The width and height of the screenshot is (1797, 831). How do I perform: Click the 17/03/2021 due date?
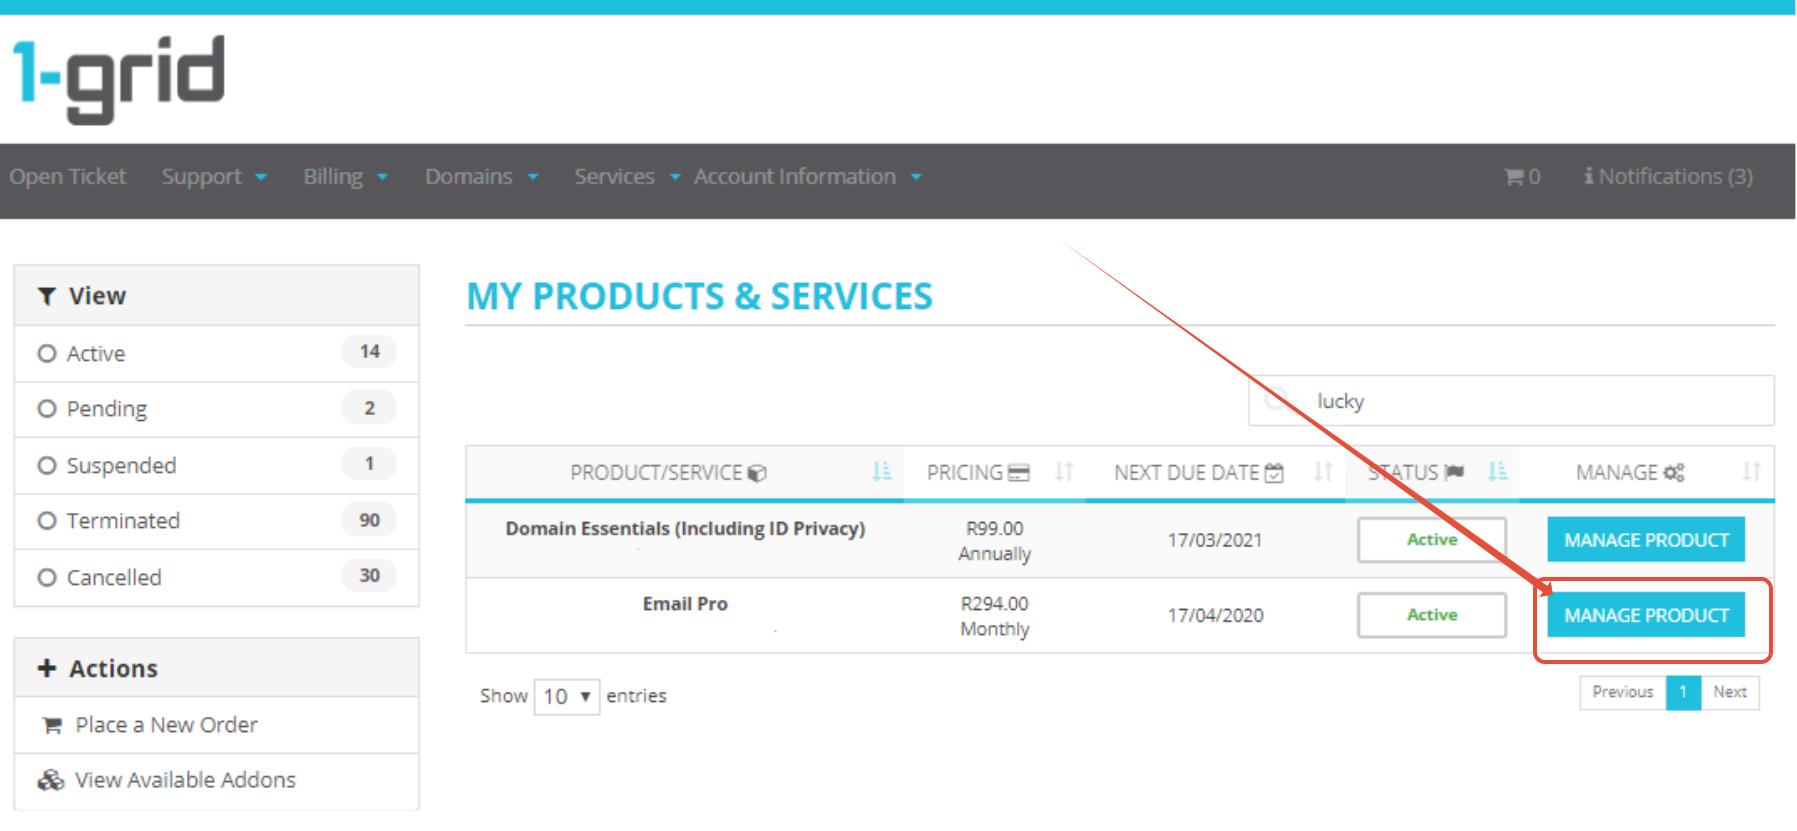[1215, 540]
